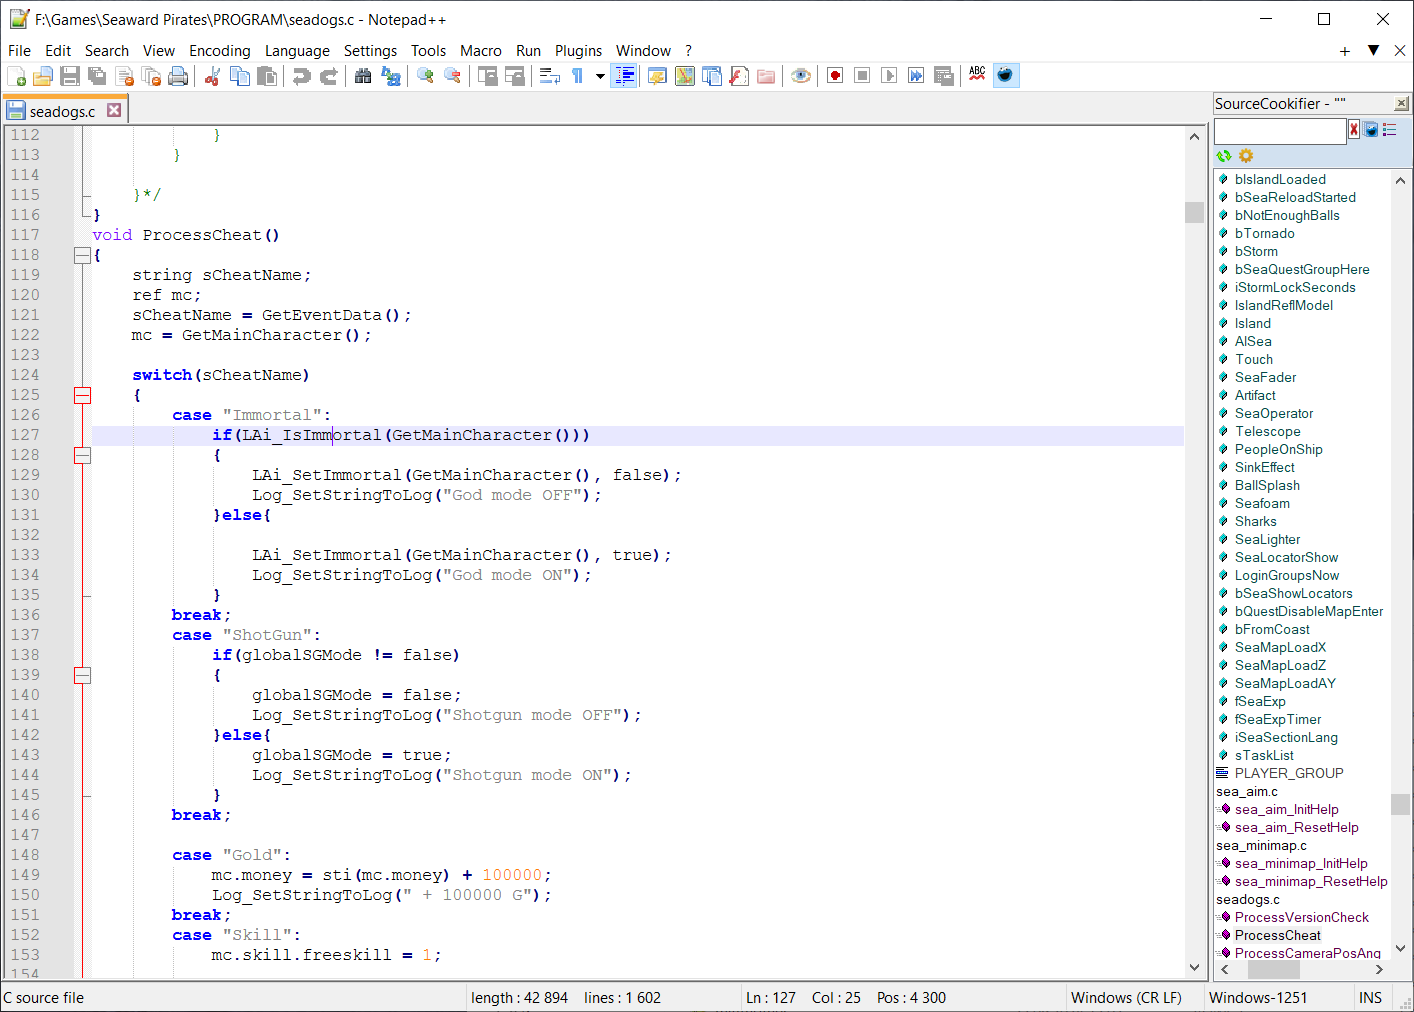Open the Plugins menu
1414x1012 pixels.
[x=578, y=51]
